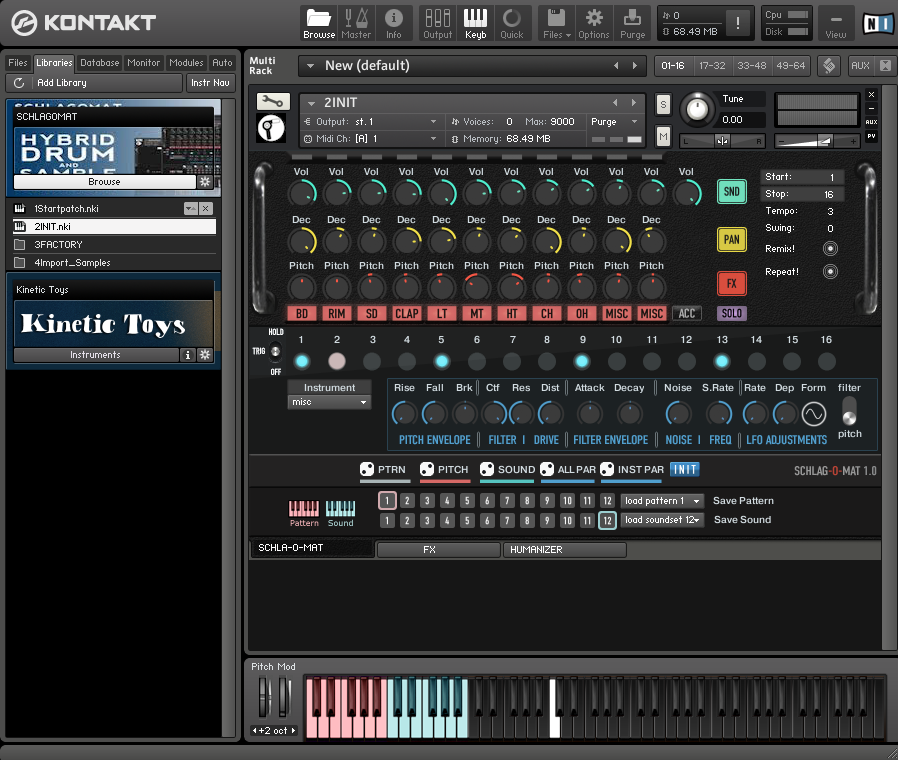Screen dimensions: 898x760
Task: Open the Master editor
Action: [x=356, y=23]
